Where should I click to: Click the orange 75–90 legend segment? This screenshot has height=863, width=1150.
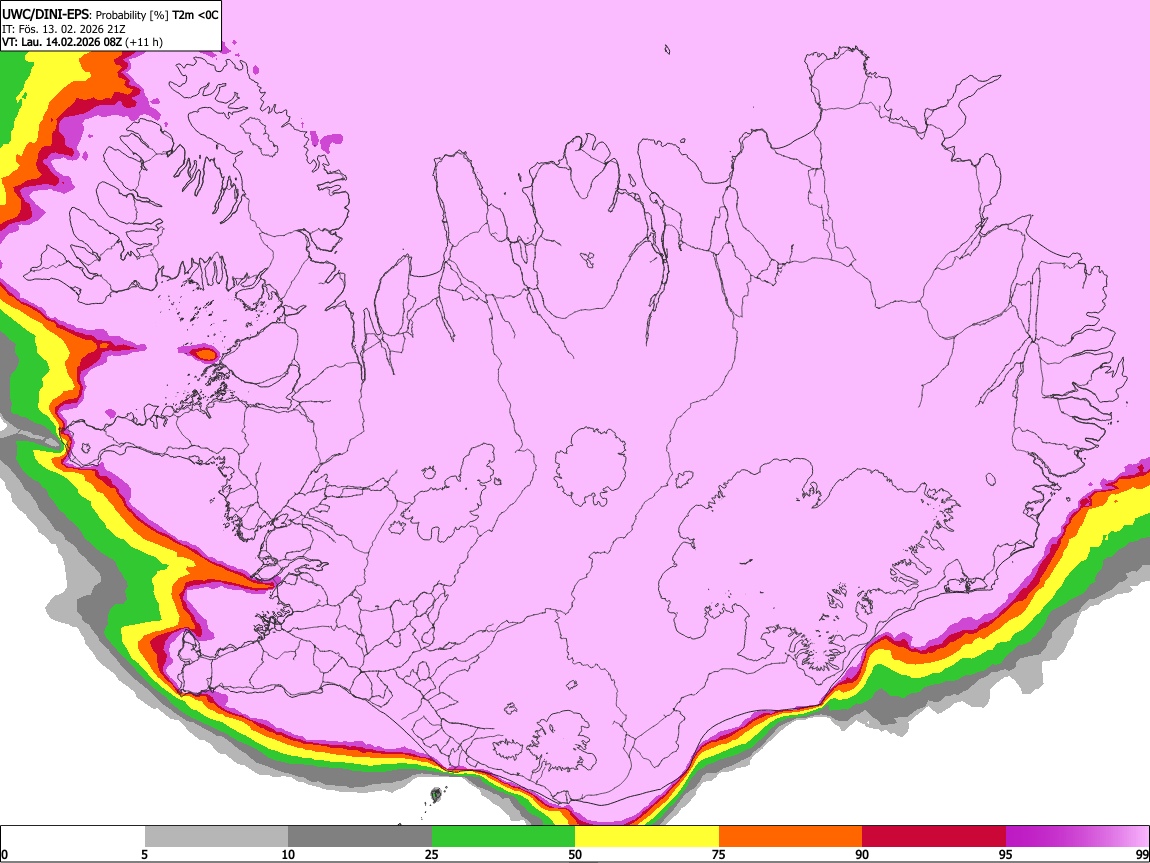791,837
